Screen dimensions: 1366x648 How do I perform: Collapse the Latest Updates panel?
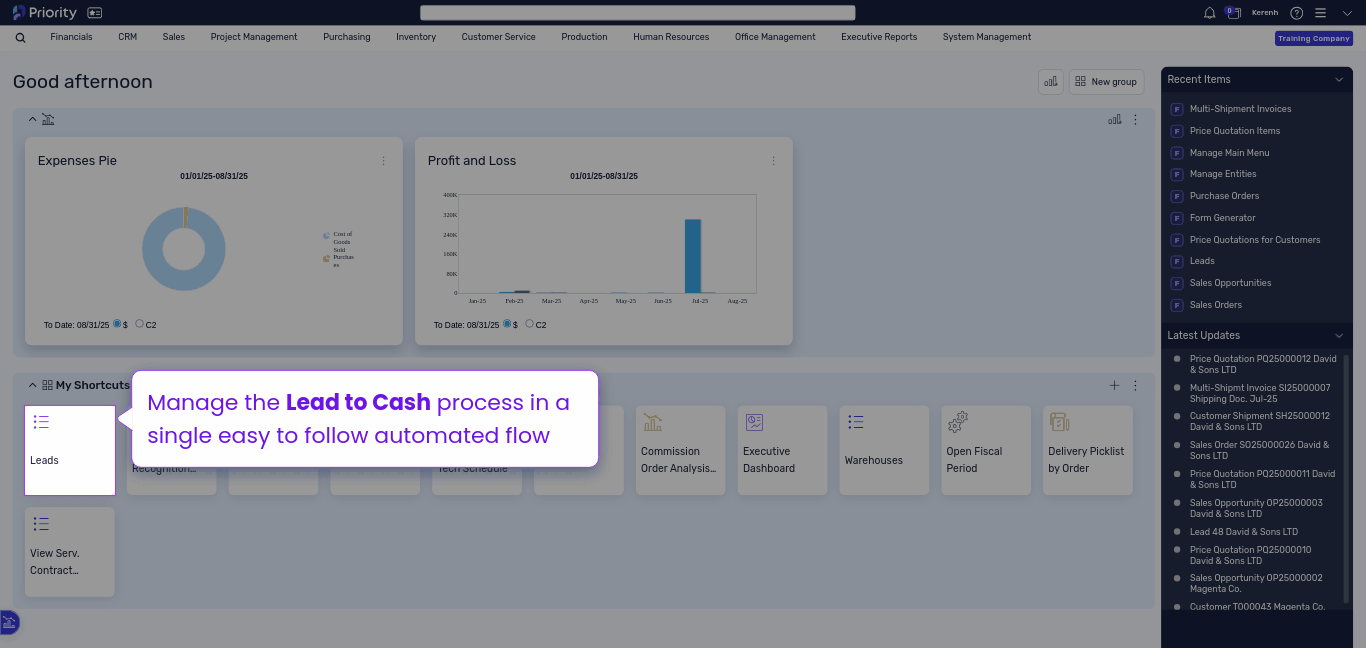coord(1339,336)
